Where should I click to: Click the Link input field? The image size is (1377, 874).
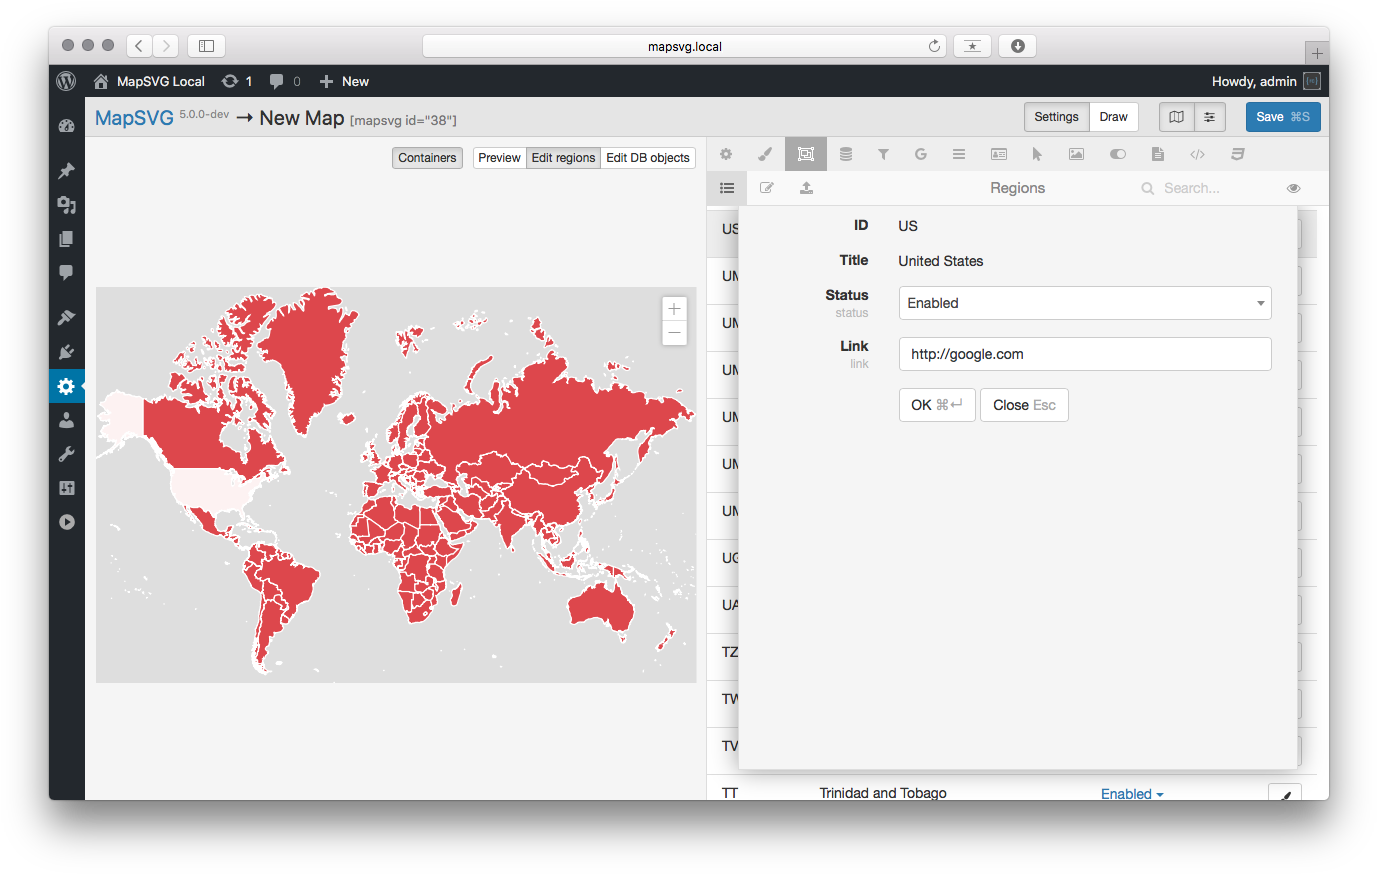pyautogui.click(x=1084, y=354)
